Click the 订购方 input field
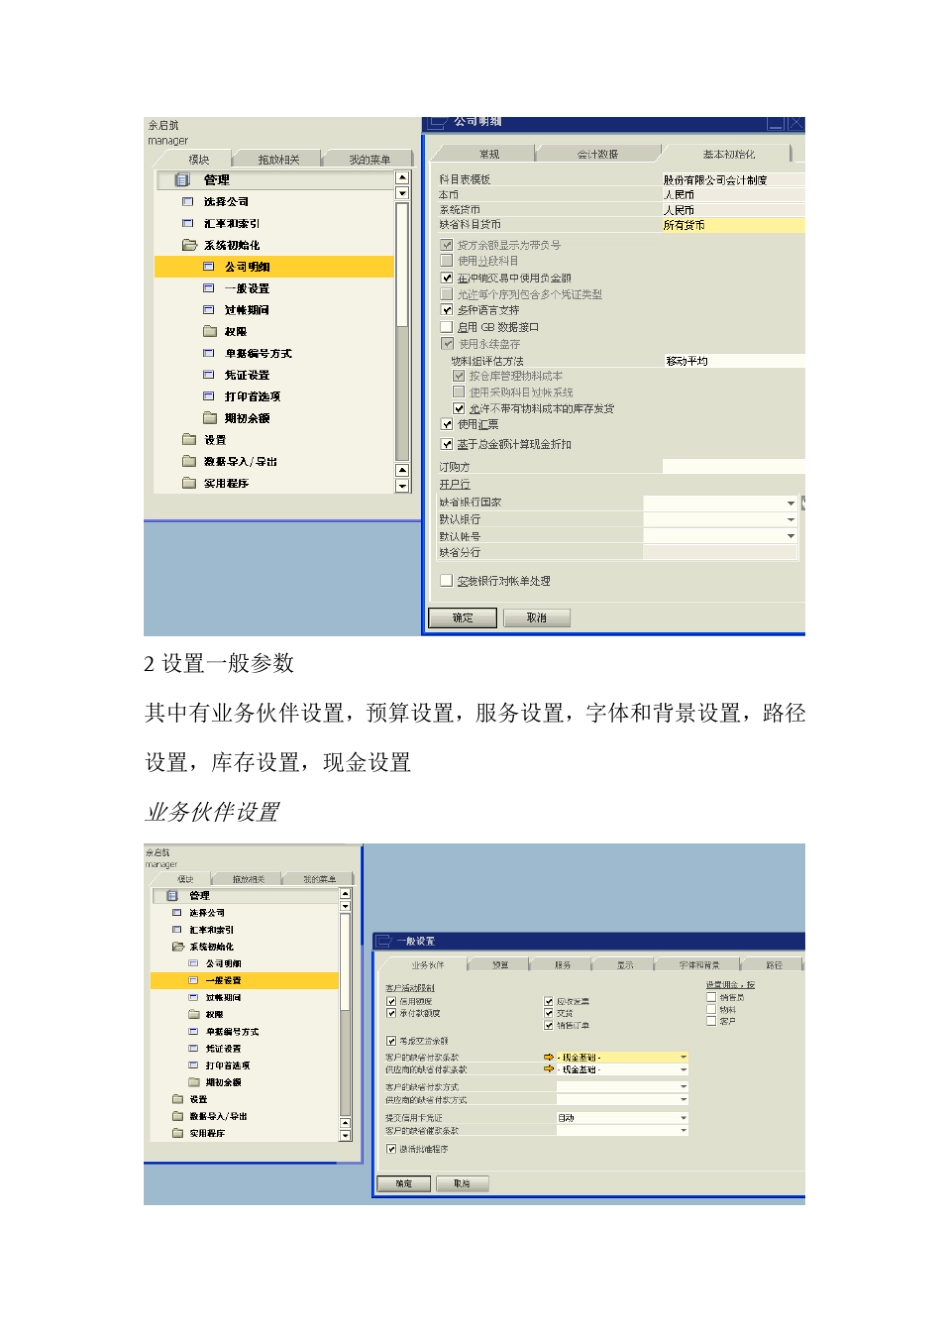 click(733, 467)
